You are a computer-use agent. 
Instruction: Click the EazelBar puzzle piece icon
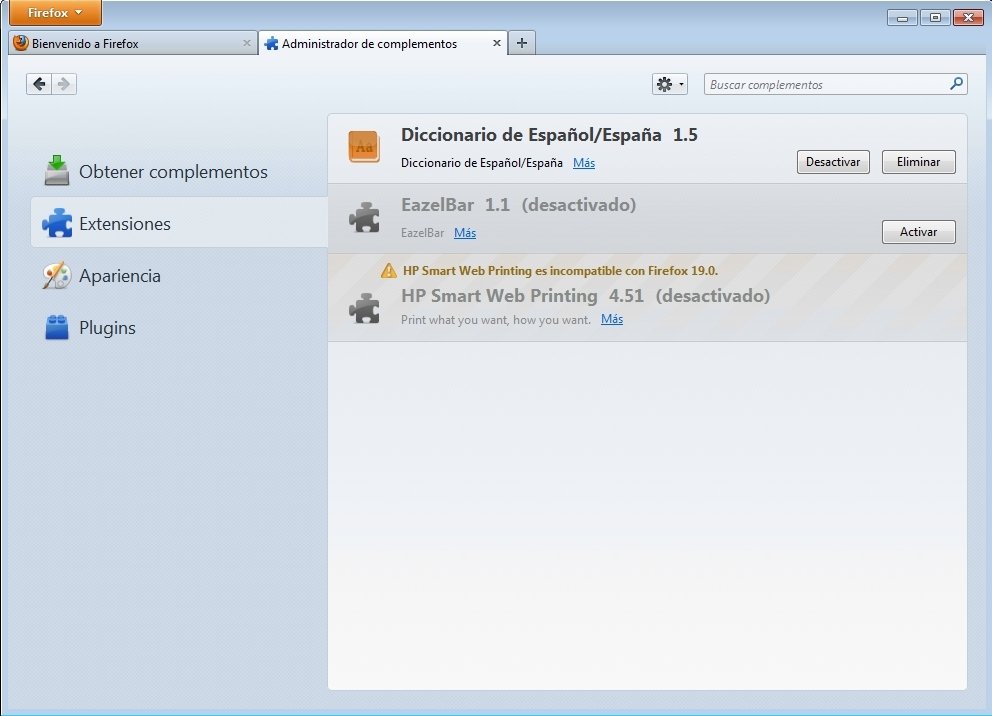(364, 217)
